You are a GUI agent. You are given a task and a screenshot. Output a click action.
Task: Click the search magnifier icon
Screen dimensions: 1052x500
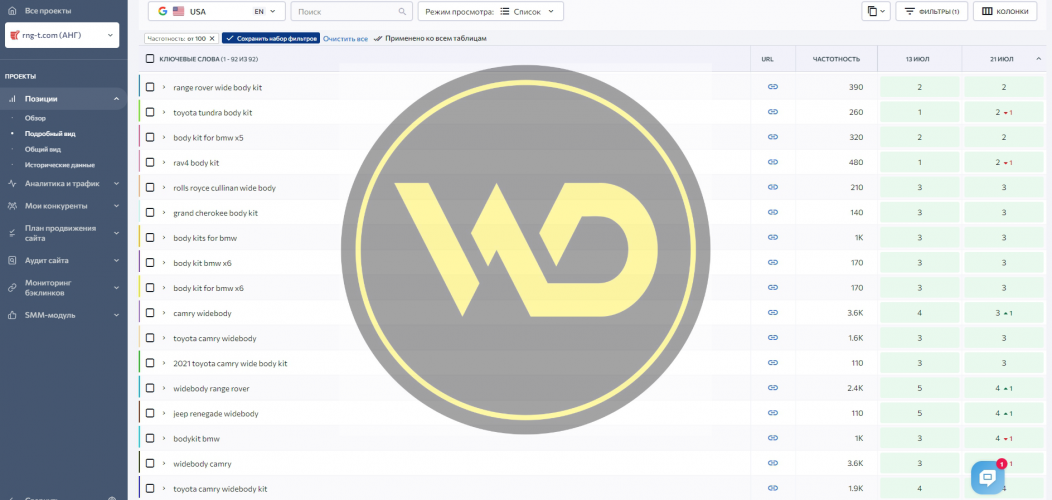click(x=403, y=11)
